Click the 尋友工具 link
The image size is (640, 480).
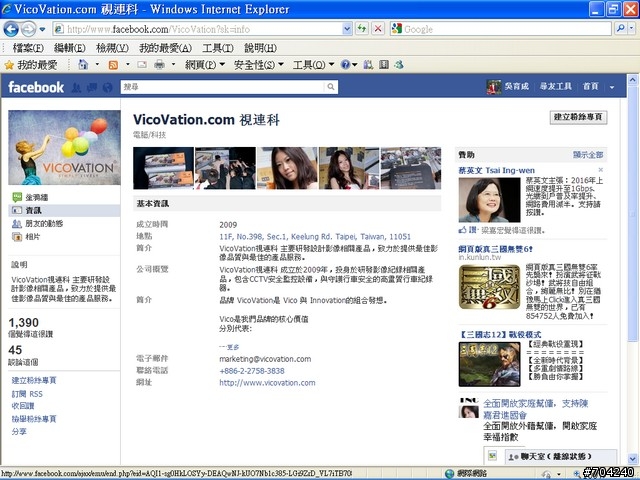tap(556, 87)
